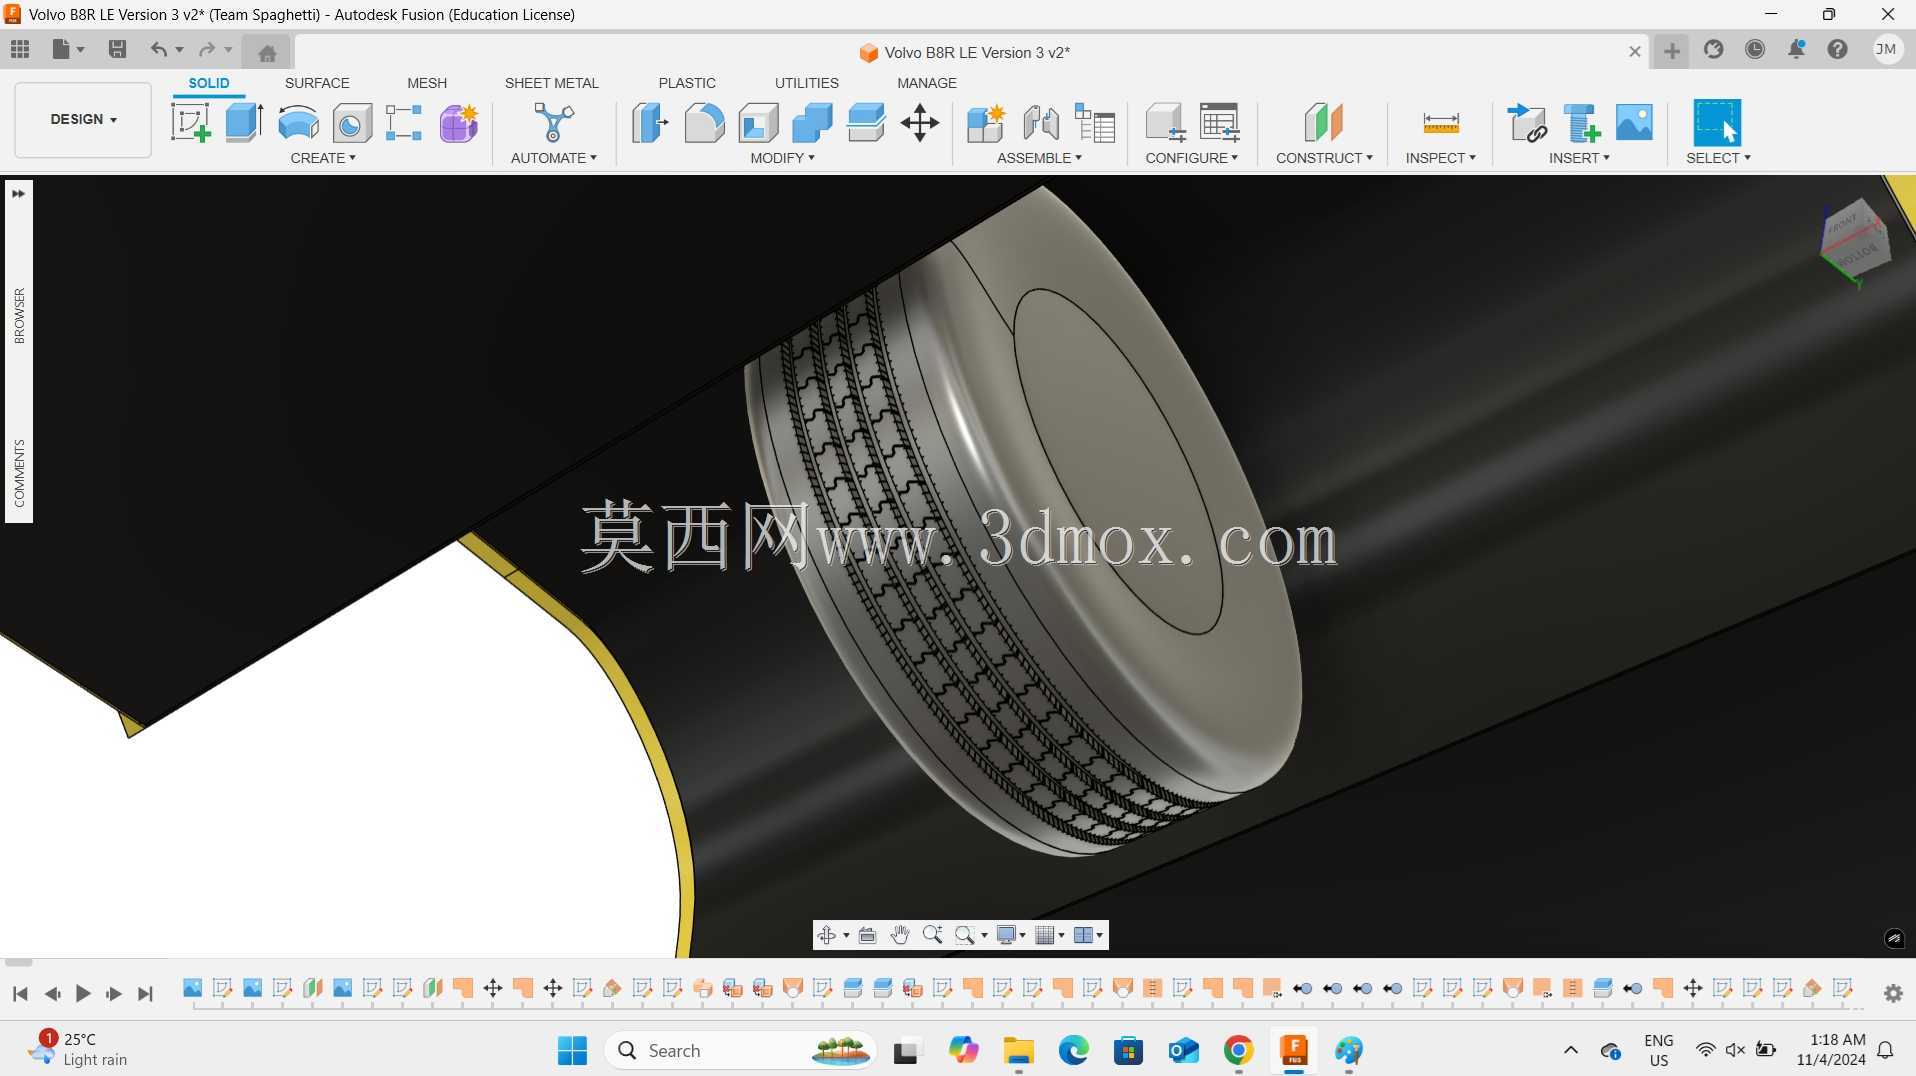Activate the Select window tool

(x=1717, y=123)
